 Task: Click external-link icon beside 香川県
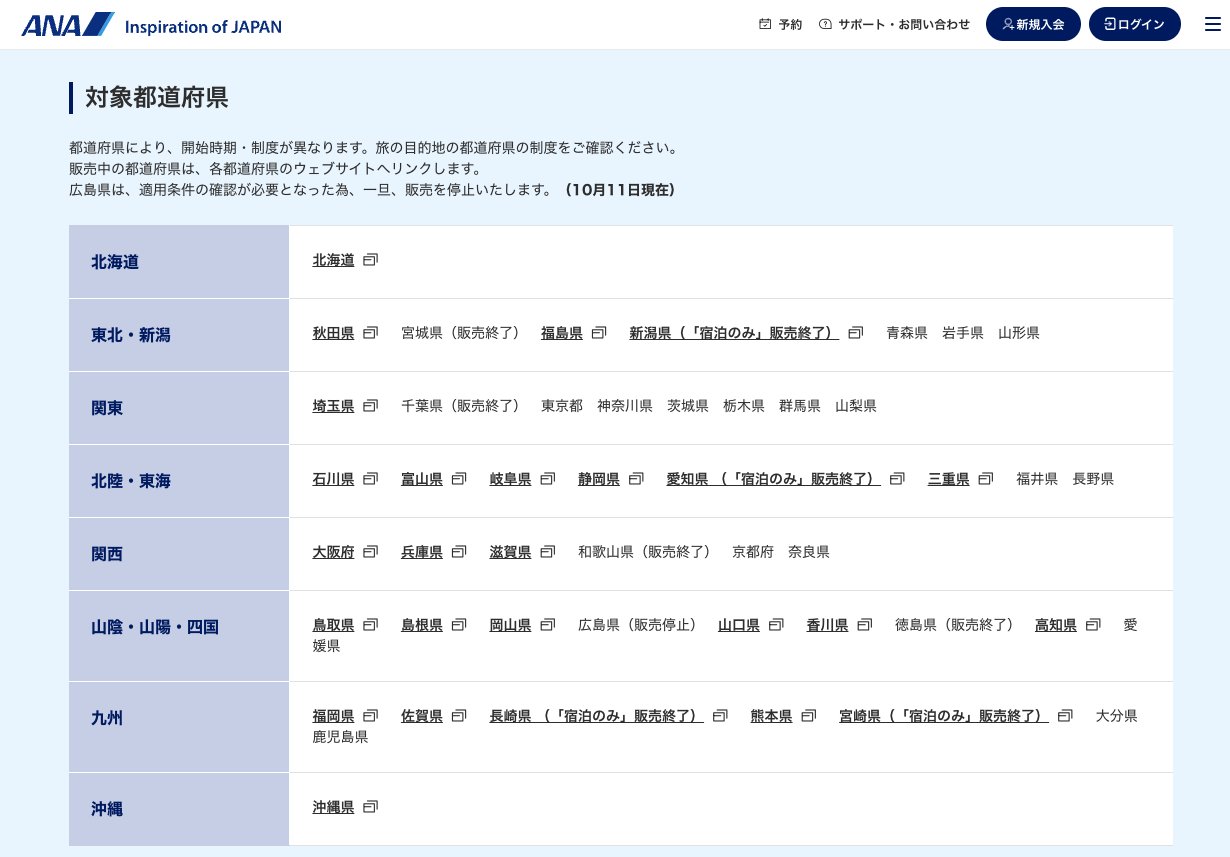point(865,625)
